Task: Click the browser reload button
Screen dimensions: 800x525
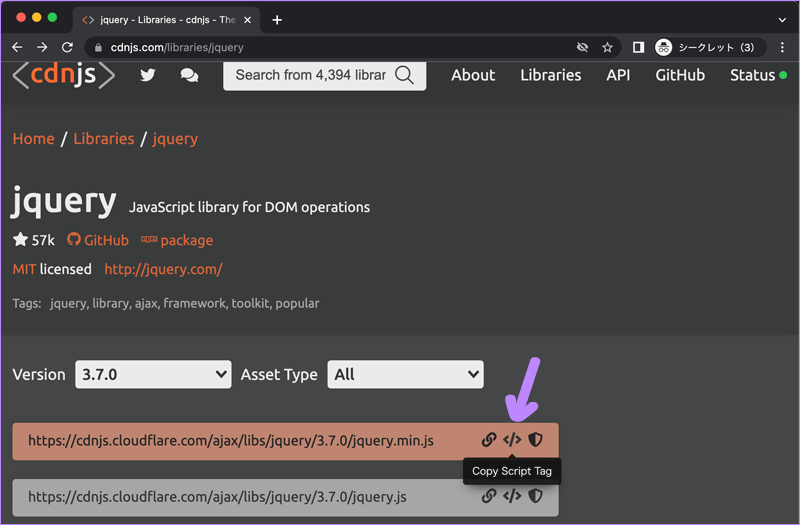Action: coord(68,47)
